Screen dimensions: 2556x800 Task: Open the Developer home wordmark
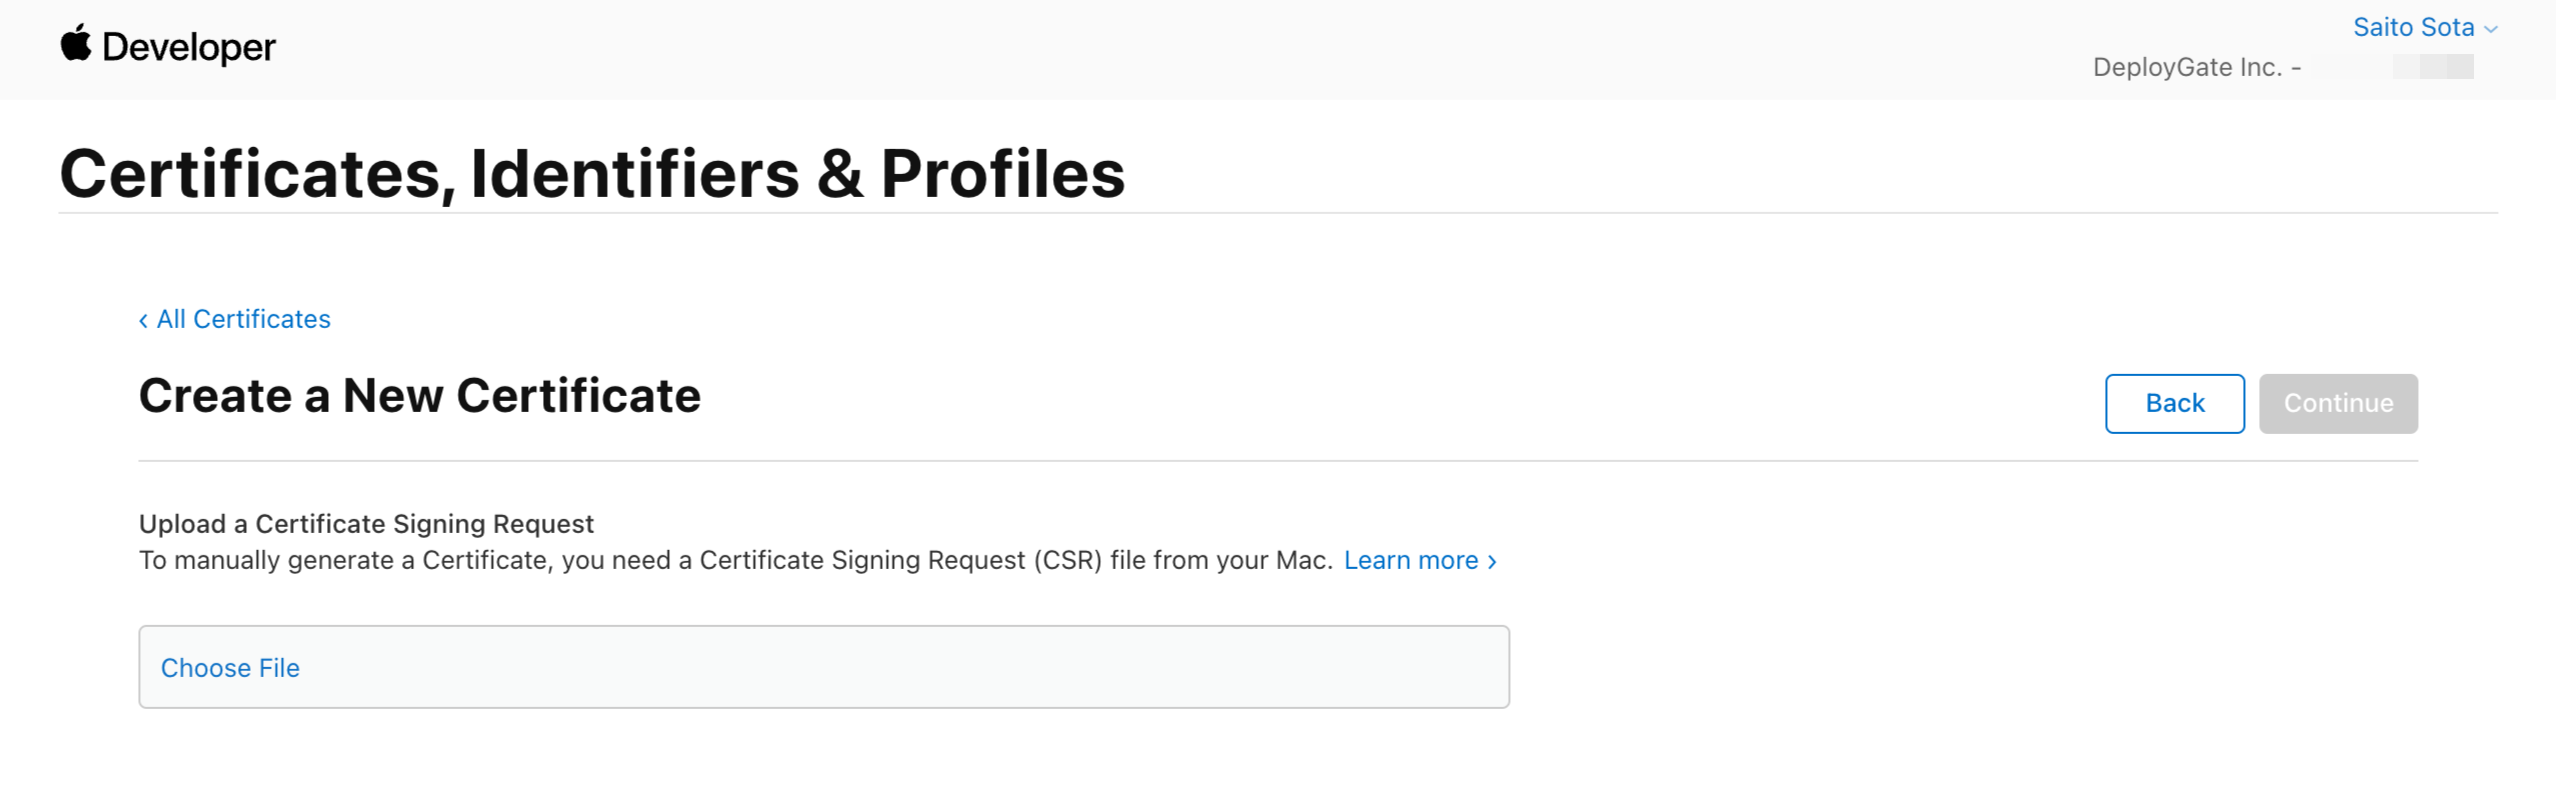[188, 47]
